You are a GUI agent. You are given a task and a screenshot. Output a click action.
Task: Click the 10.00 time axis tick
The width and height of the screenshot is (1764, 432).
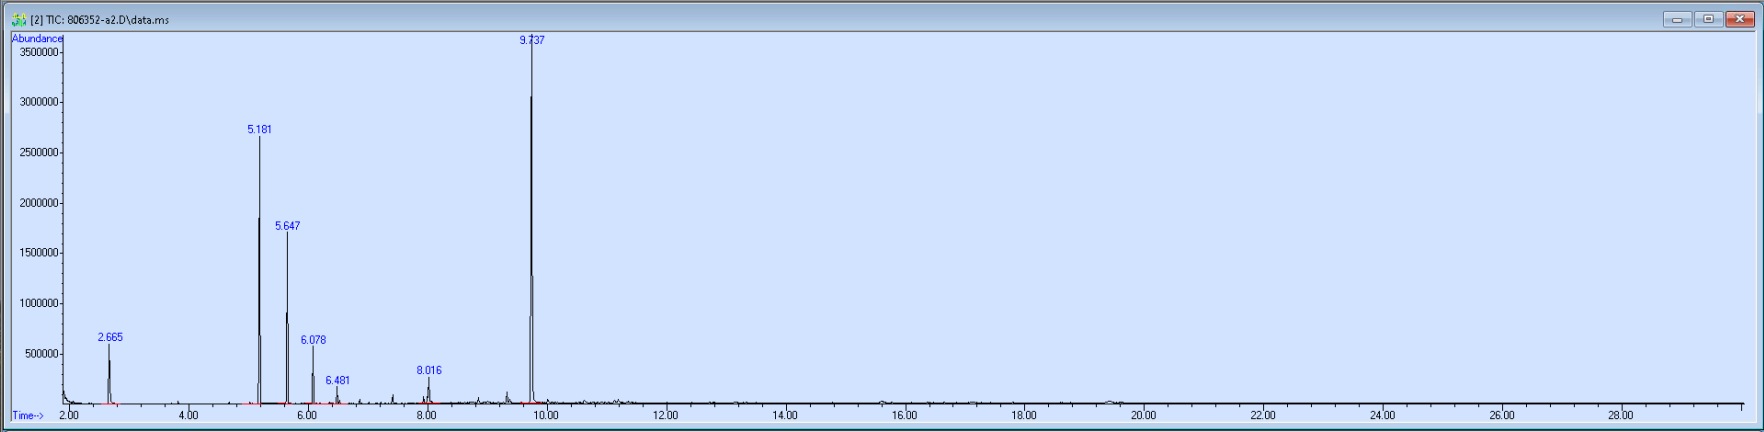pos(546,415)
